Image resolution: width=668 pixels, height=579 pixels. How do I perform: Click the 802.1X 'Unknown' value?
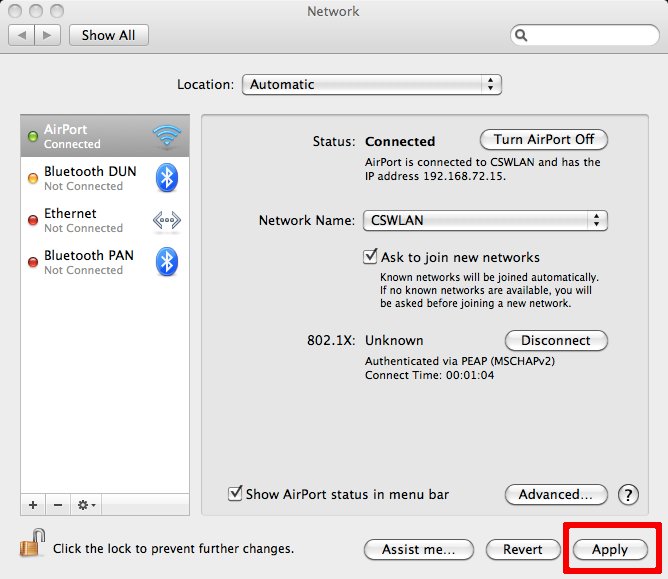[x=394, y=340]
